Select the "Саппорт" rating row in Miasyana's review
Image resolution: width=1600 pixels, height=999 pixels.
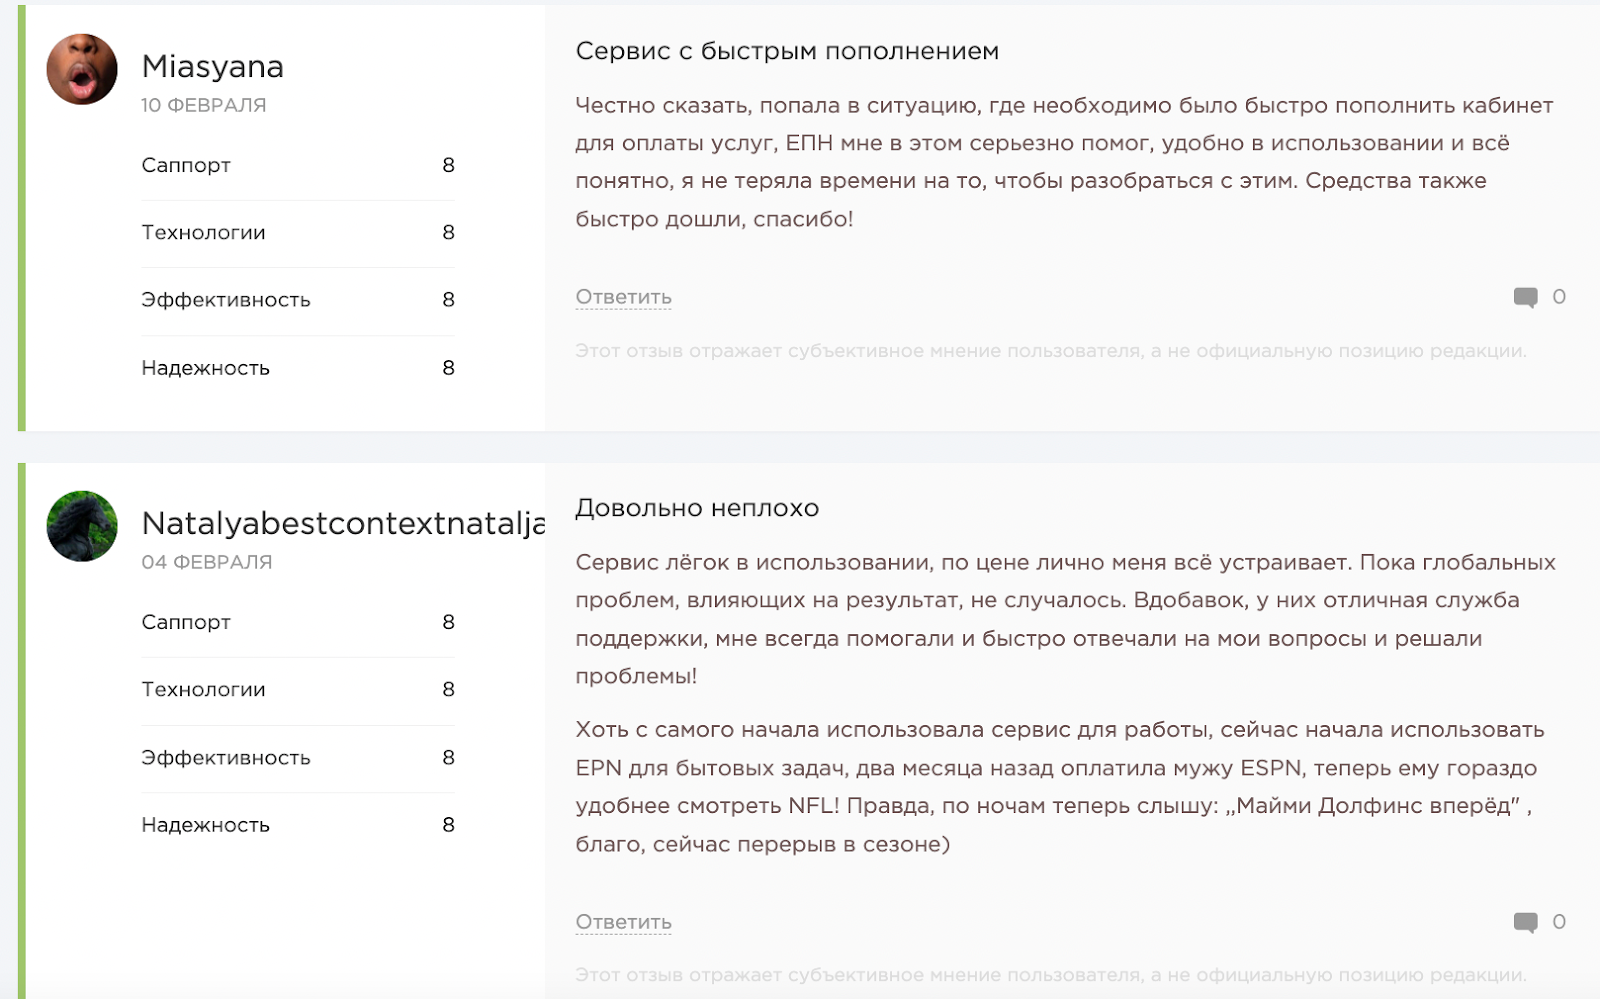point(297,165)
